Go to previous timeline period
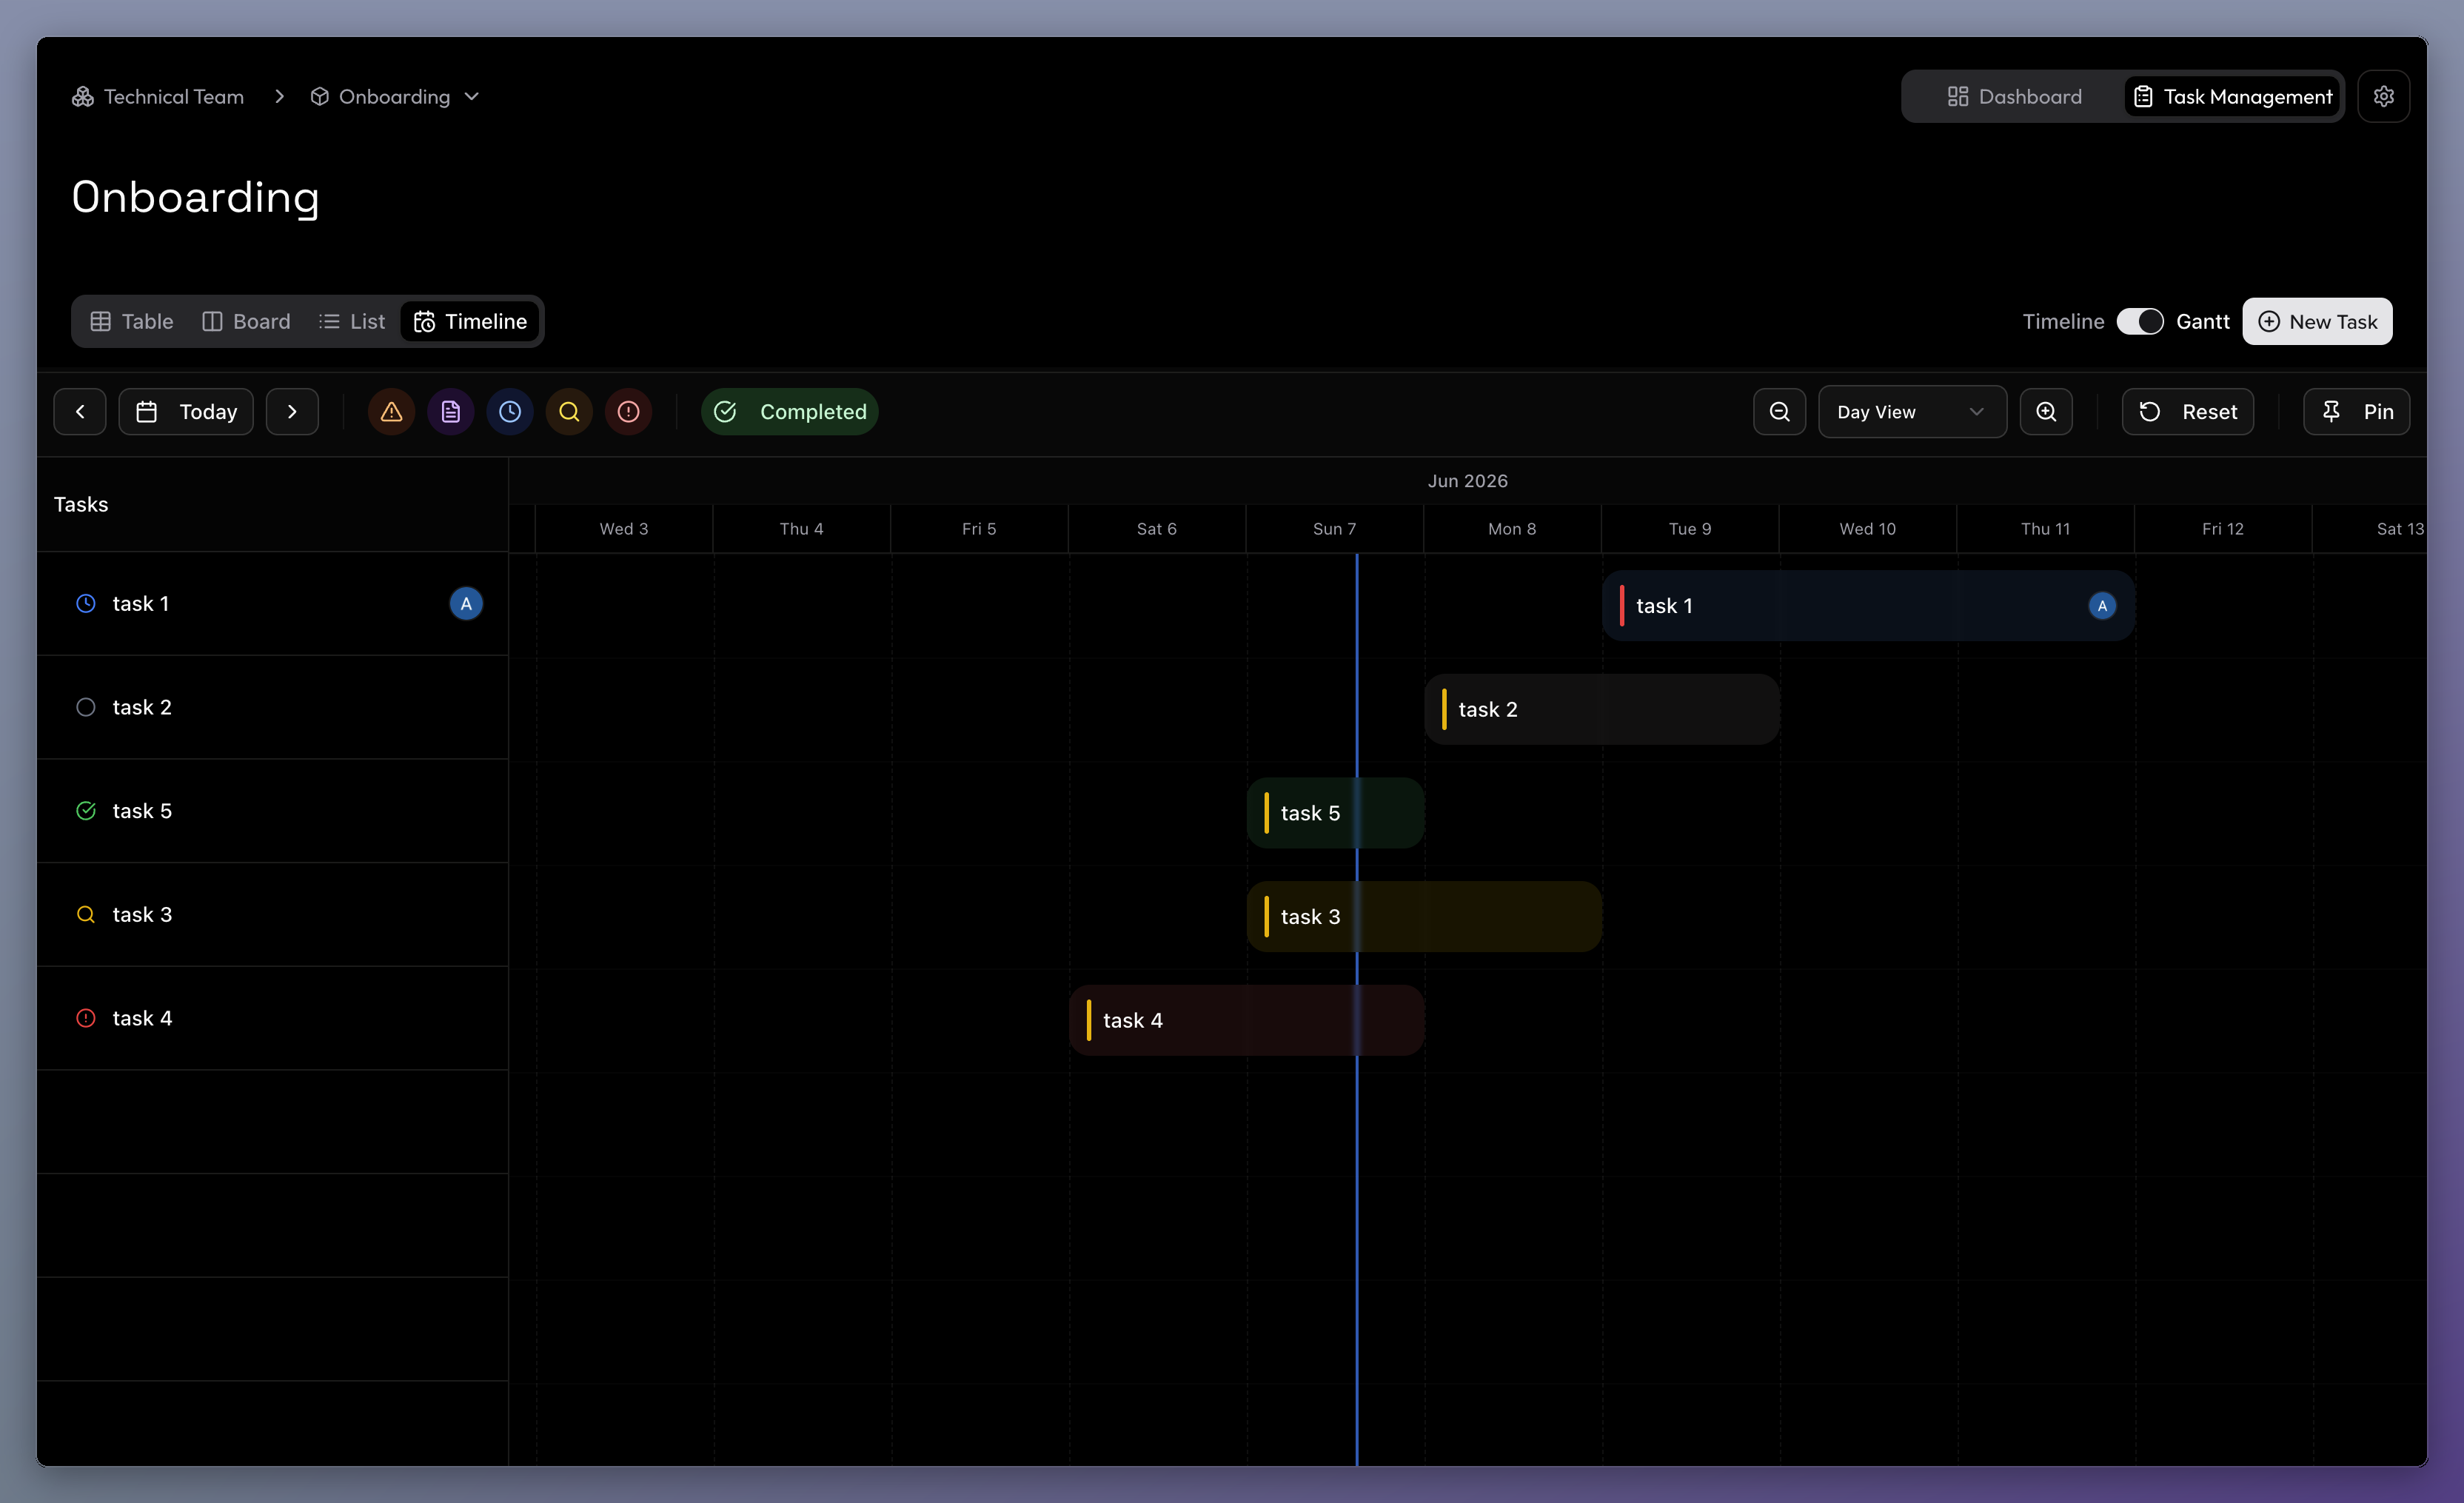 [80, 411]
